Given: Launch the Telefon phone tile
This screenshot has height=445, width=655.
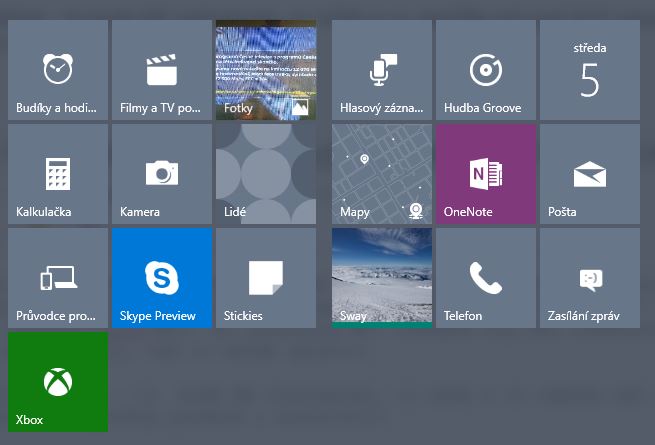Looking at the screenshot, I should [486, 278].
